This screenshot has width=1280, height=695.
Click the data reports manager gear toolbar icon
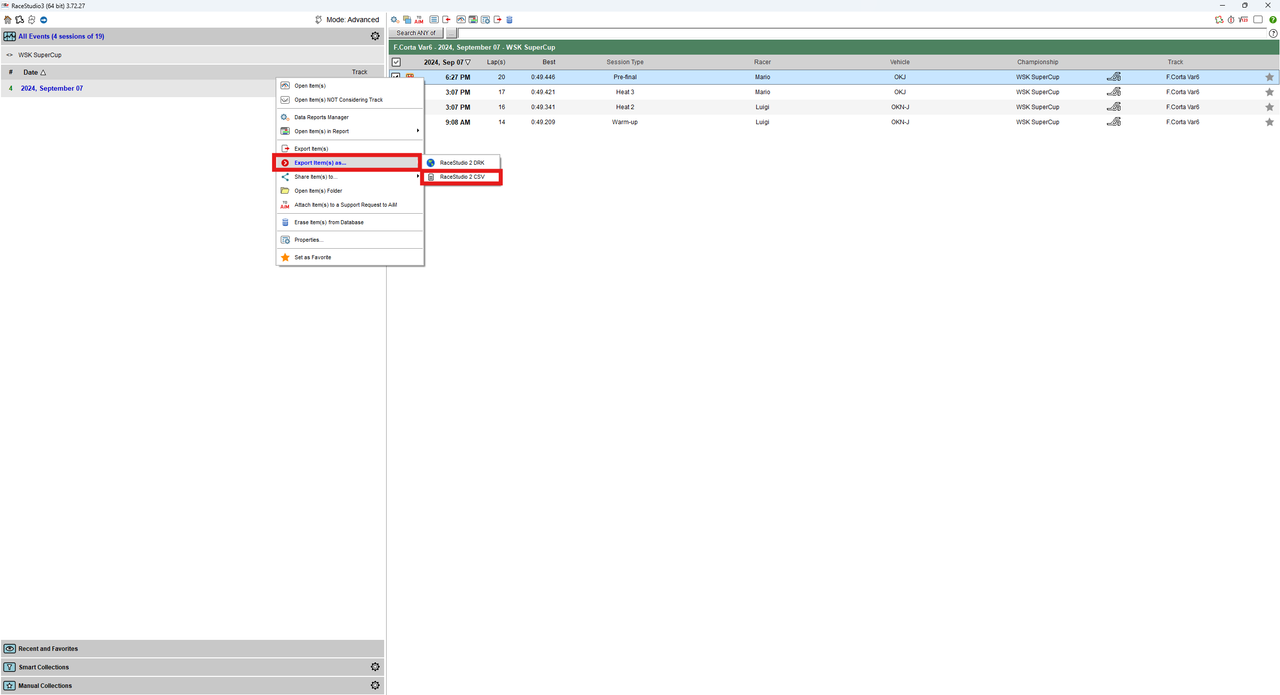click(395, 20)
